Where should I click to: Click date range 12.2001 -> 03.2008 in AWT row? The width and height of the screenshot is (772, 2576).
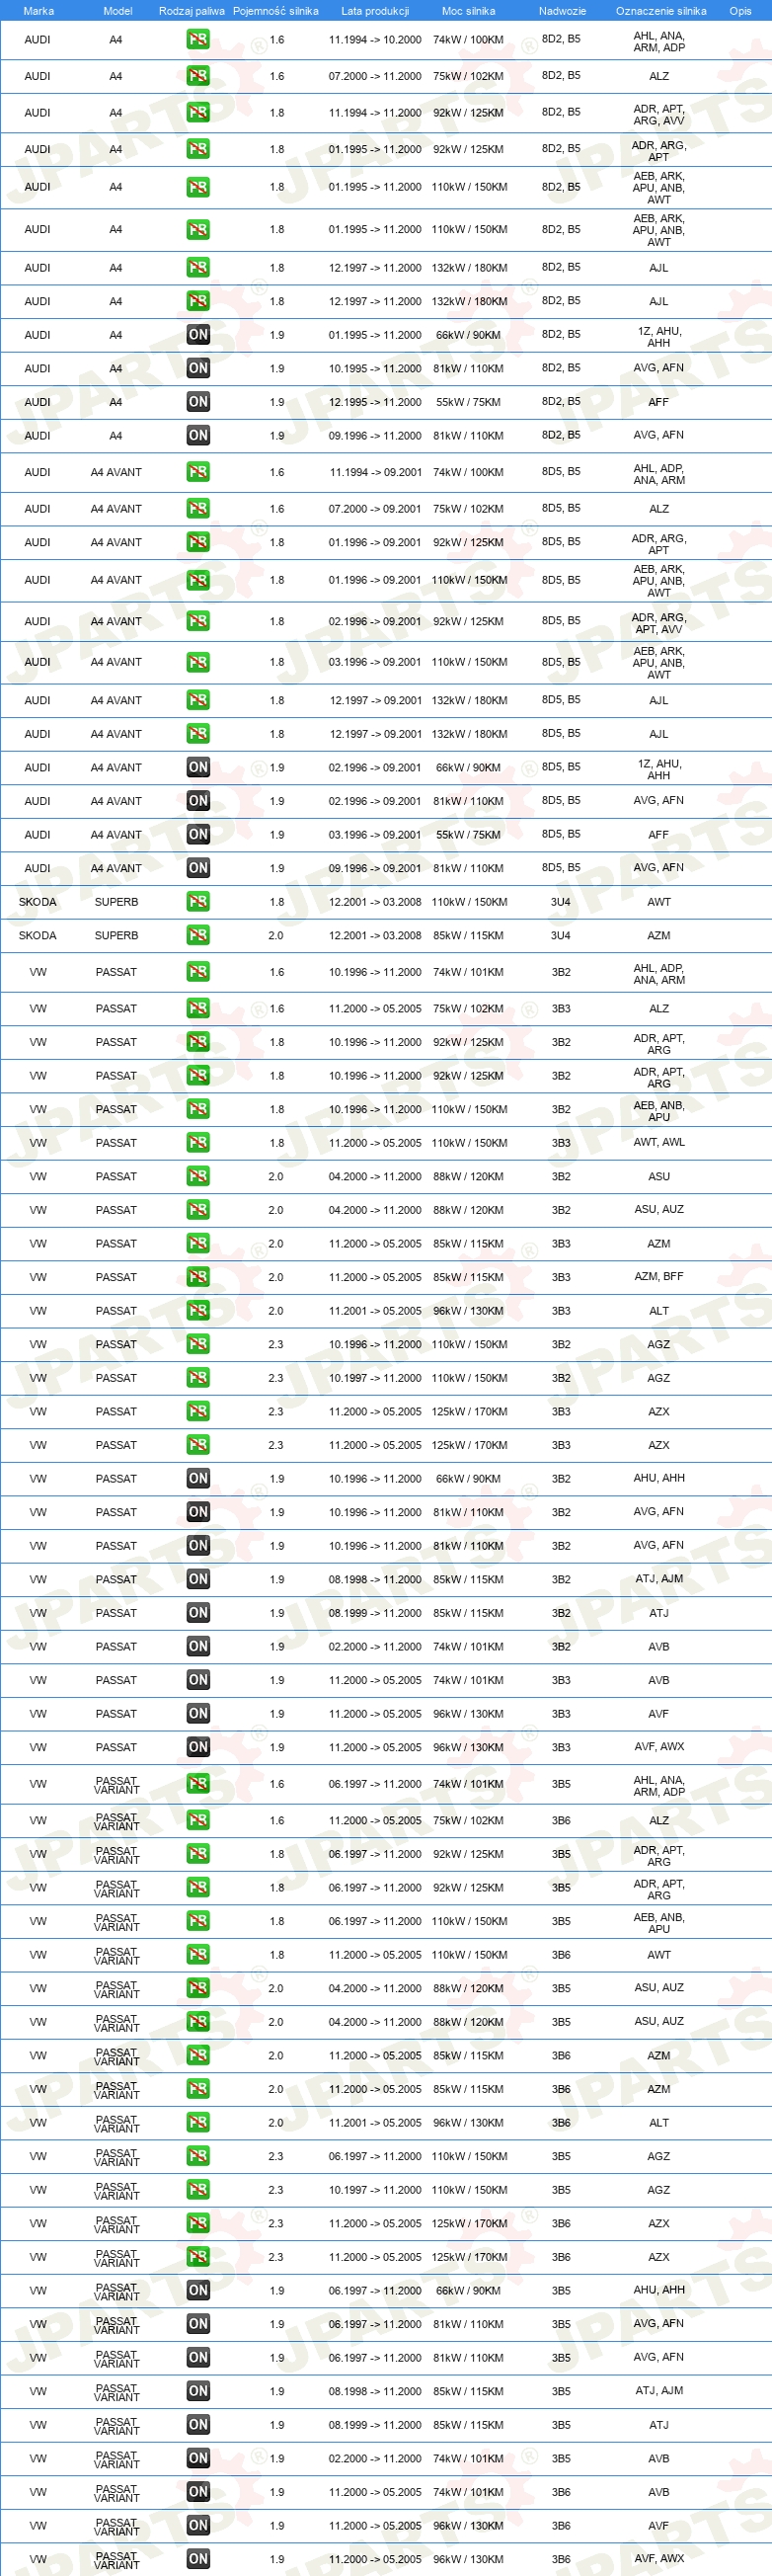[x=375, y=902]
